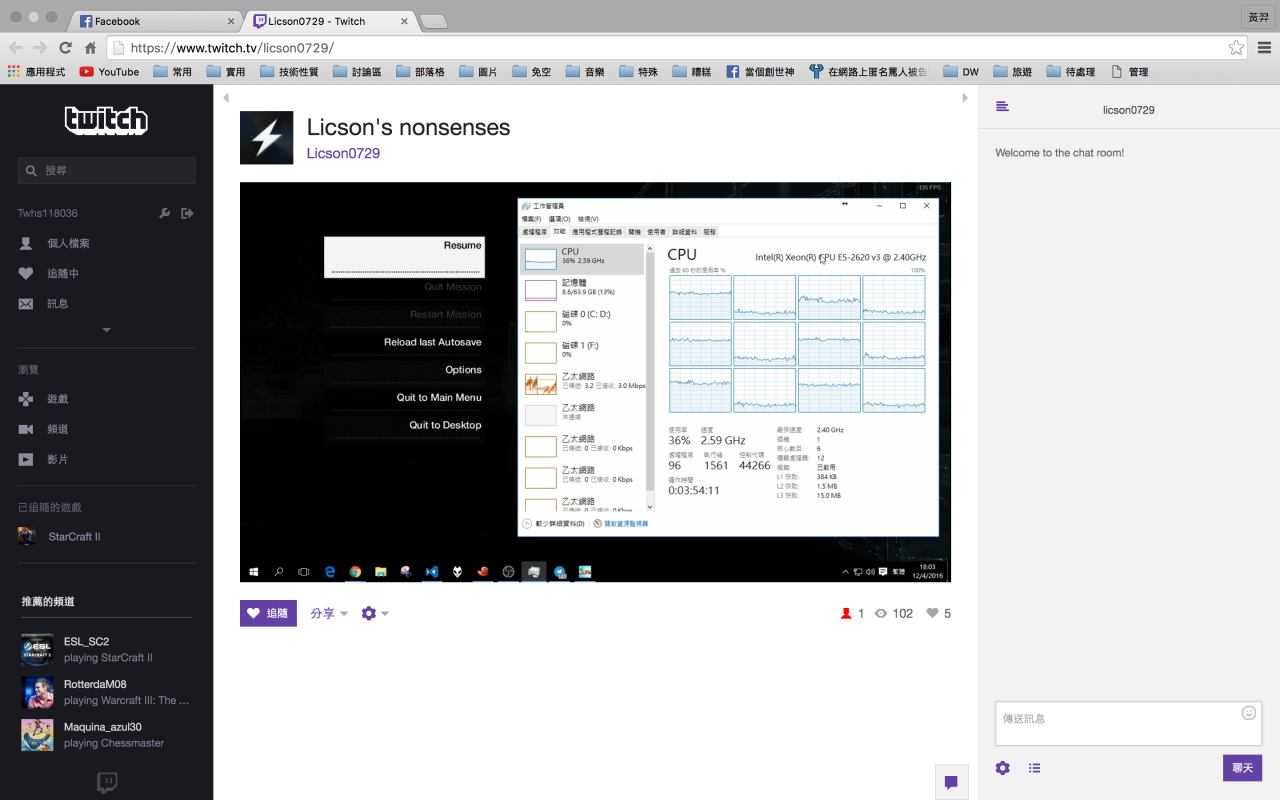Follow the channel with the 追隨 button
Viewport: 1280px width, 800px height.
pyautogui.click(x=268, y=613)
